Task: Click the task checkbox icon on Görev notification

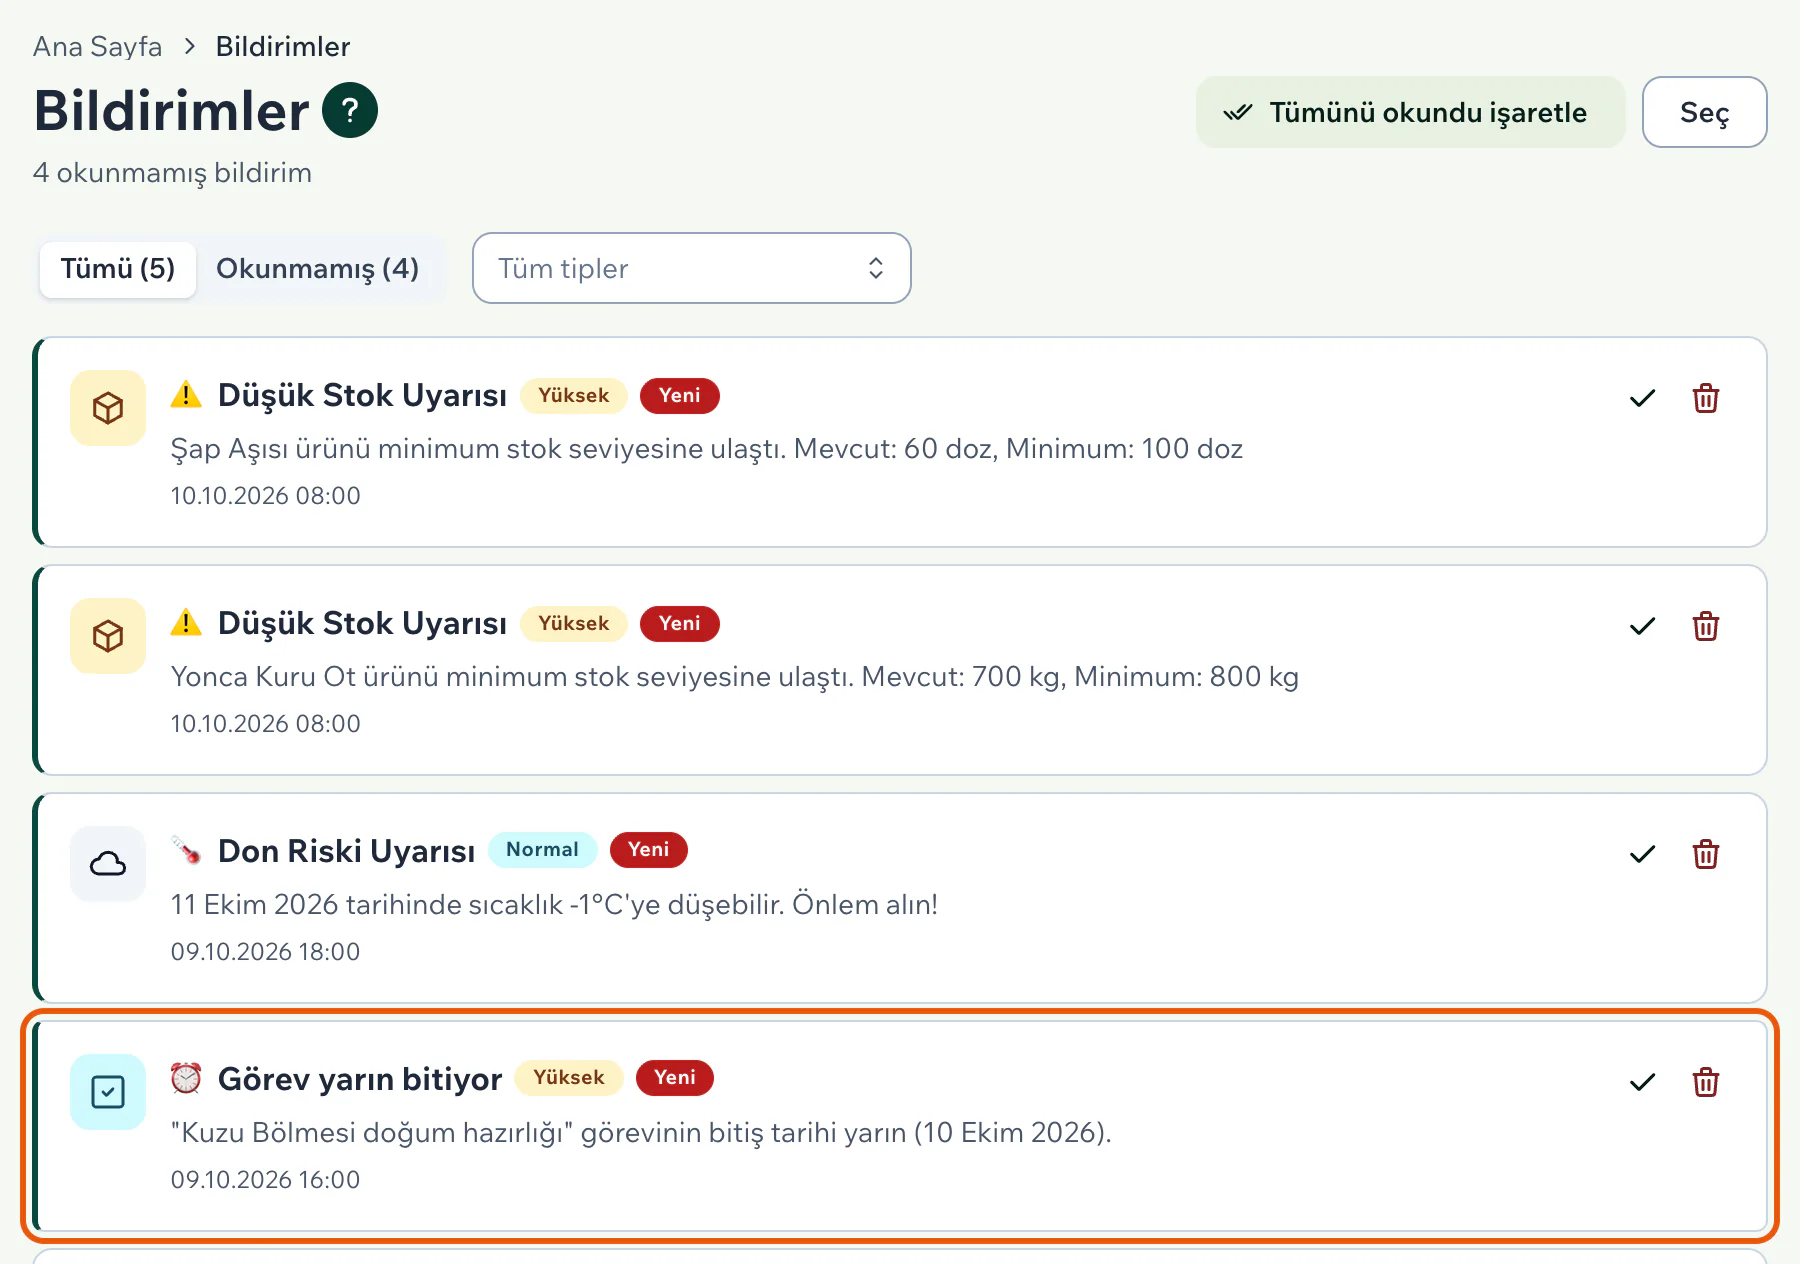Action: coord(108,1092)
